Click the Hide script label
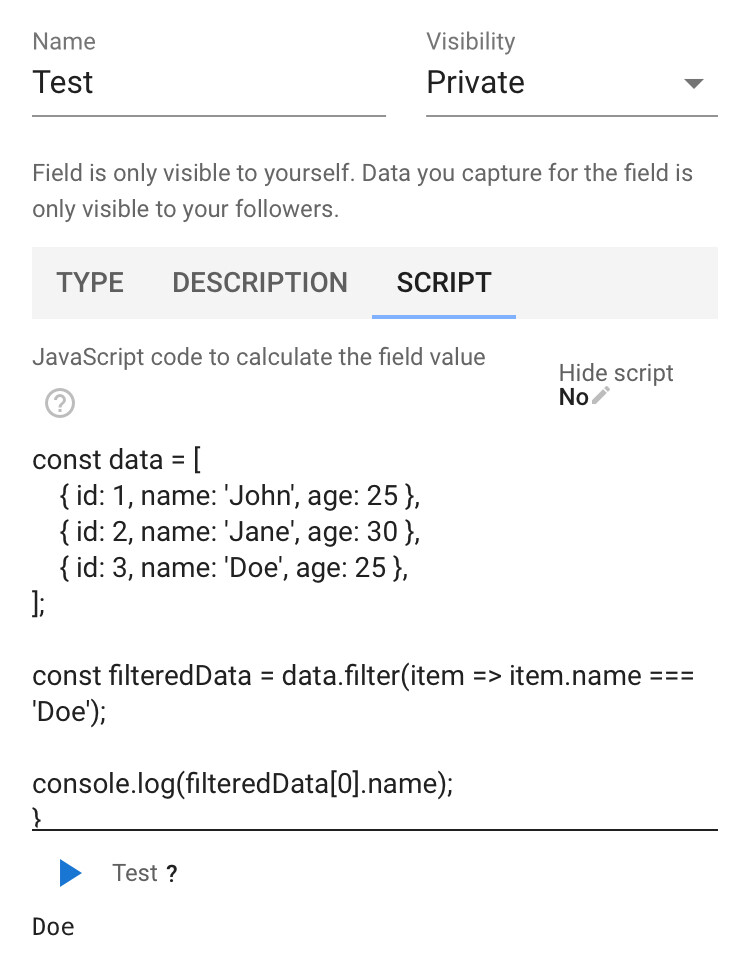Screen dimensions: 750x976 (x=616, y=373)
